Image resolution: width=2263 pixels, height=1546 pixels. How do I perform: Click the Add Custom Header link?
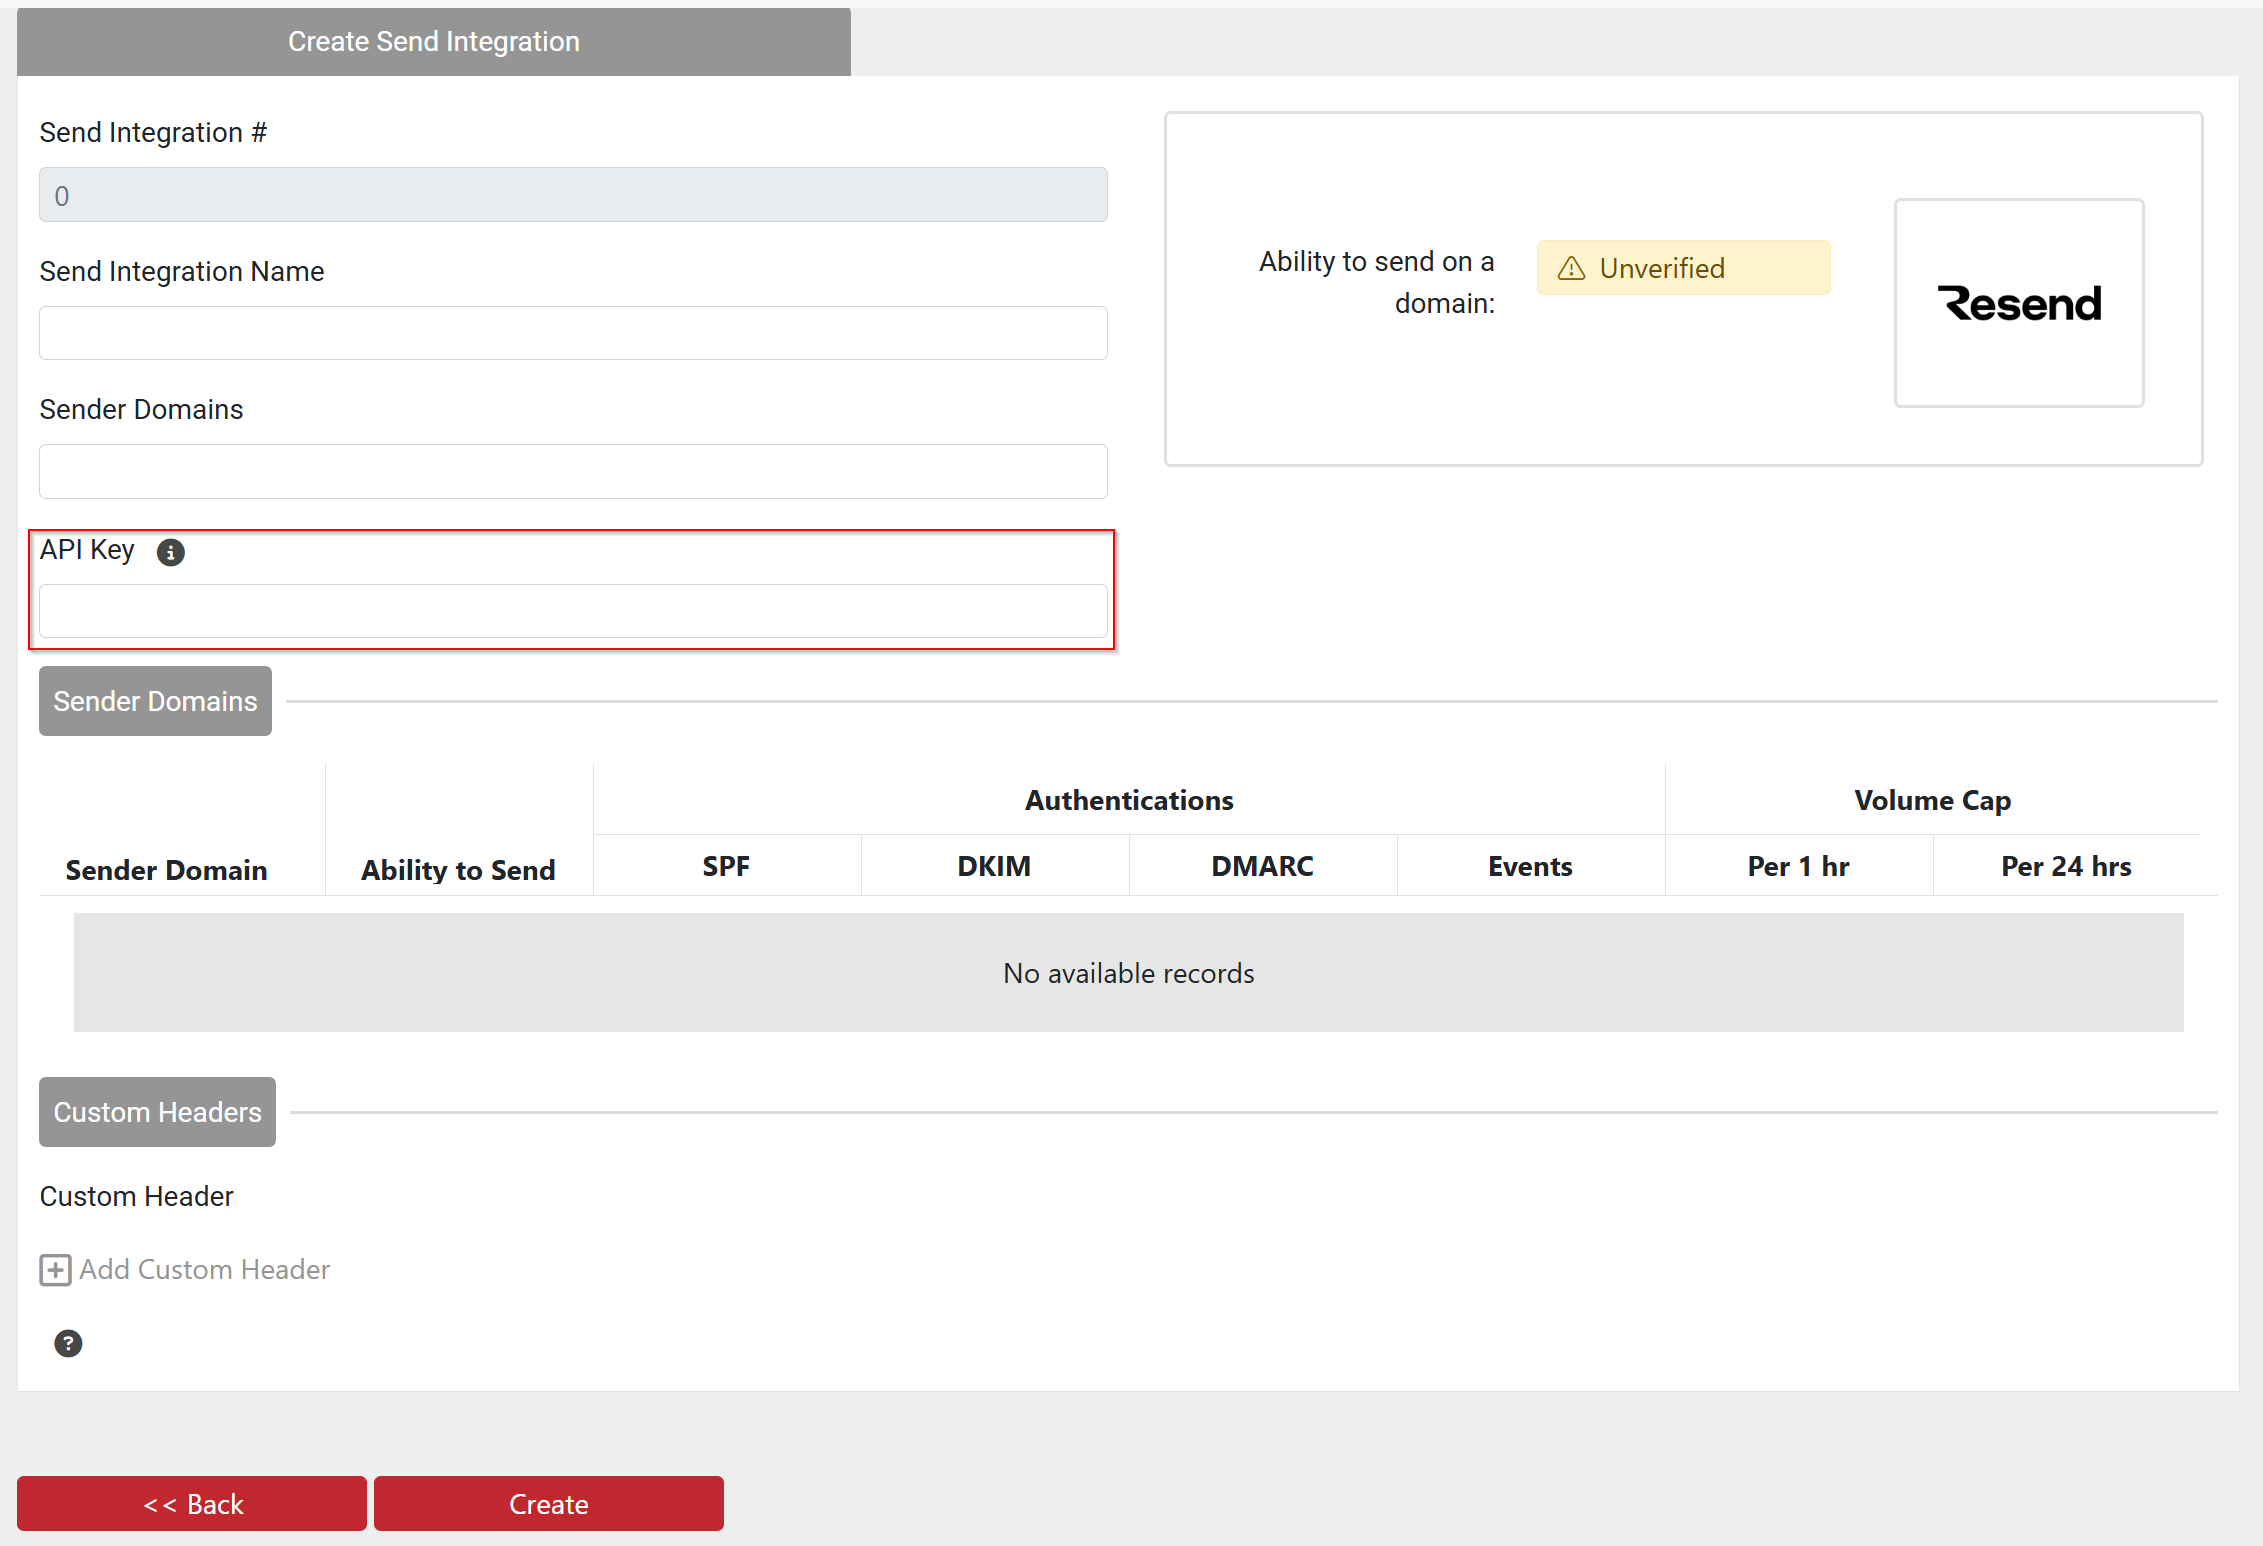[204, 1270]
